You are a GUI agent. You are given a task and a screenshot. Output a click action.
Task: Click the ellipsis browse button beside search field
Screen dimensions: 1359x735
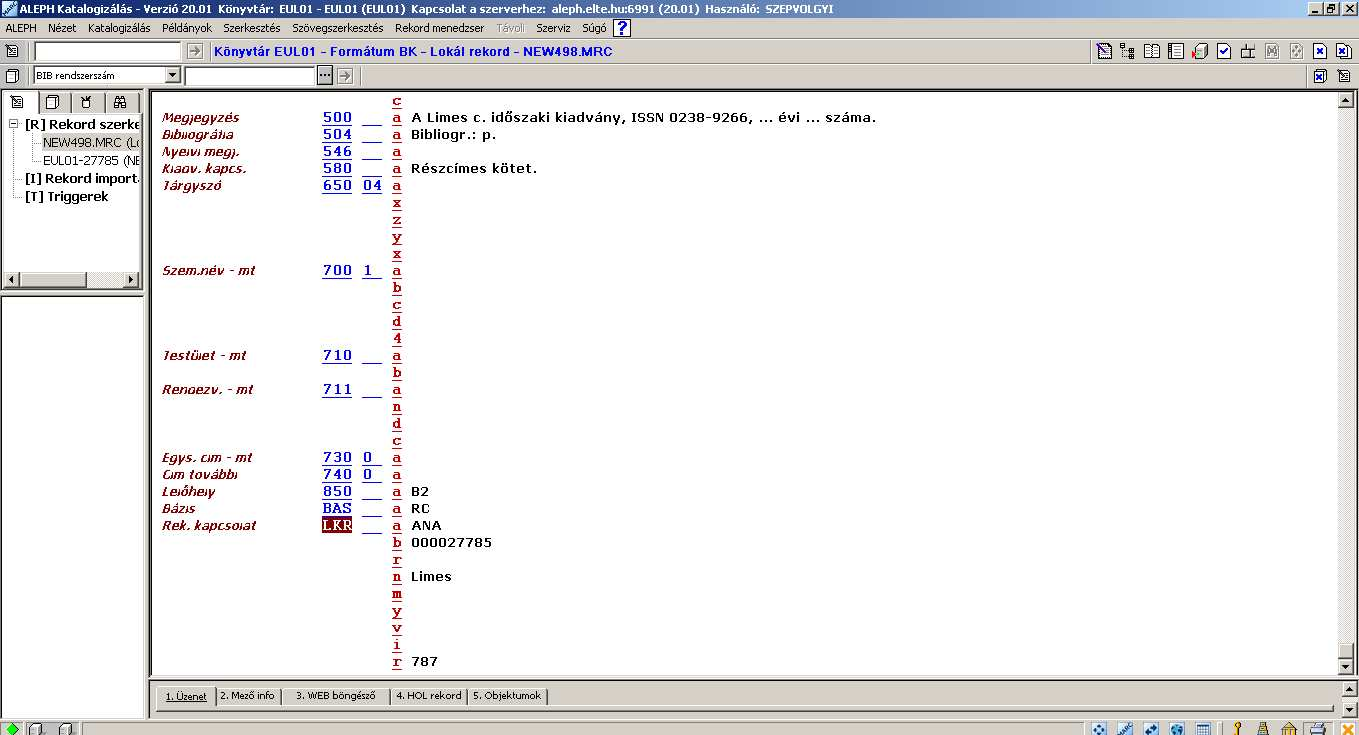coord(325,76)
